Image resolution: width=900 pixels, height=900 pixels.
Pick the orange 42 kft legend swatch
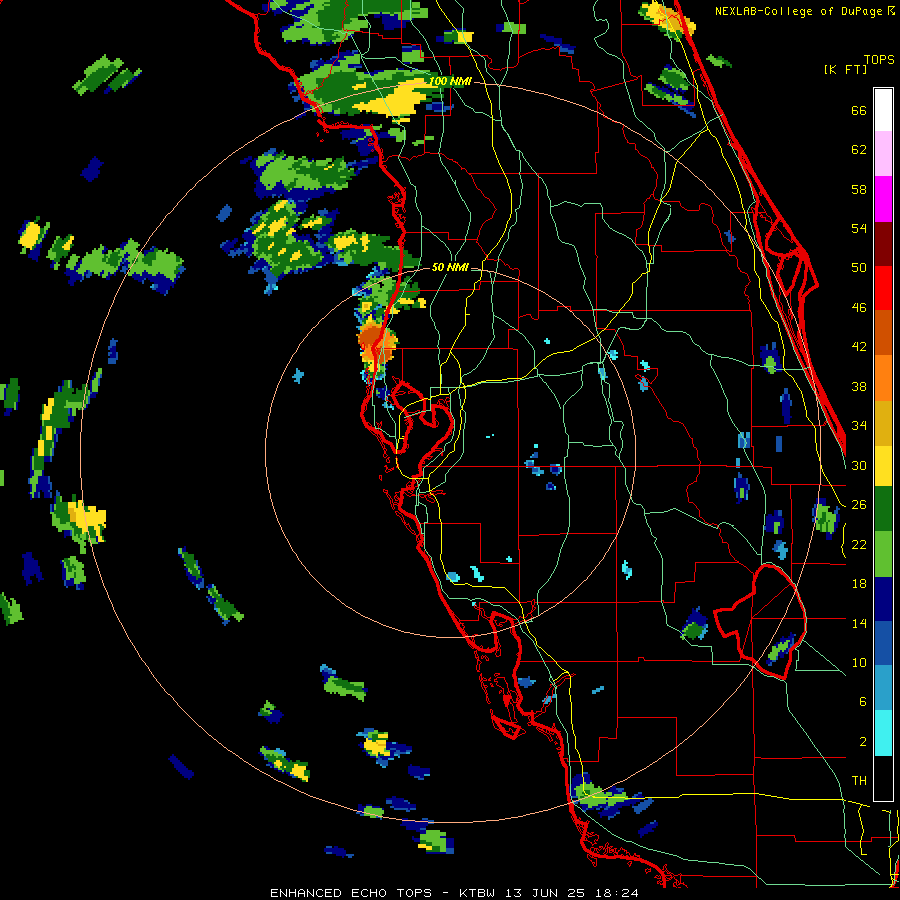tap(883, 378)
